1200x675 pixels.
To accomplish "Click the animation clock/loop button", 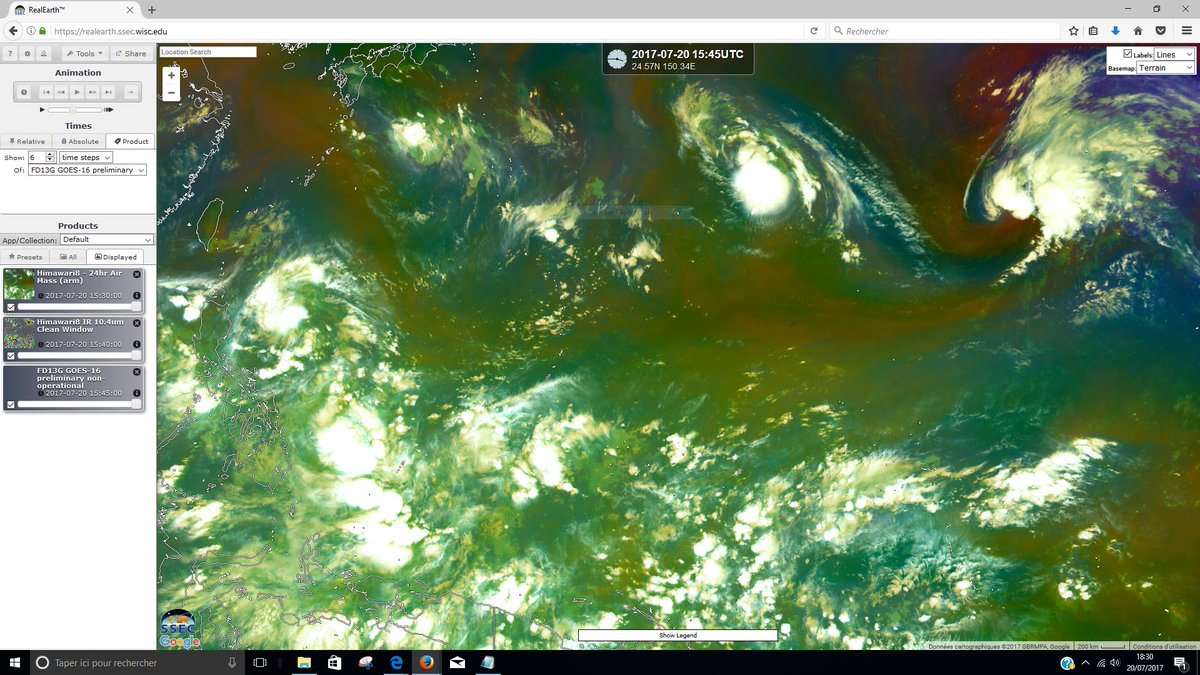I will coord(24,92).
